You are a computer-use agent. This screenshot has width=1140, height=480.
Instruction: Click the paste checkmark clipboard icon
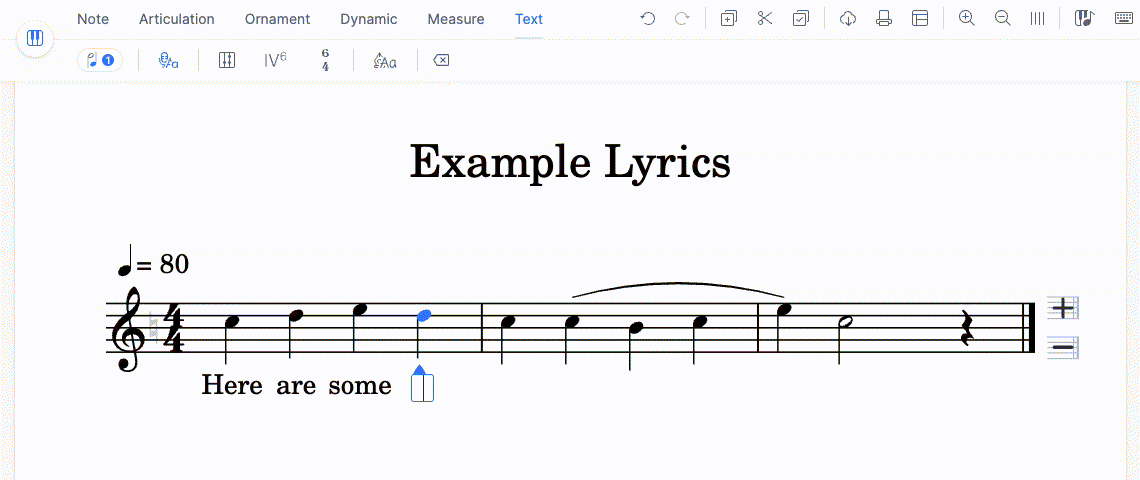[x=800, y=19]
